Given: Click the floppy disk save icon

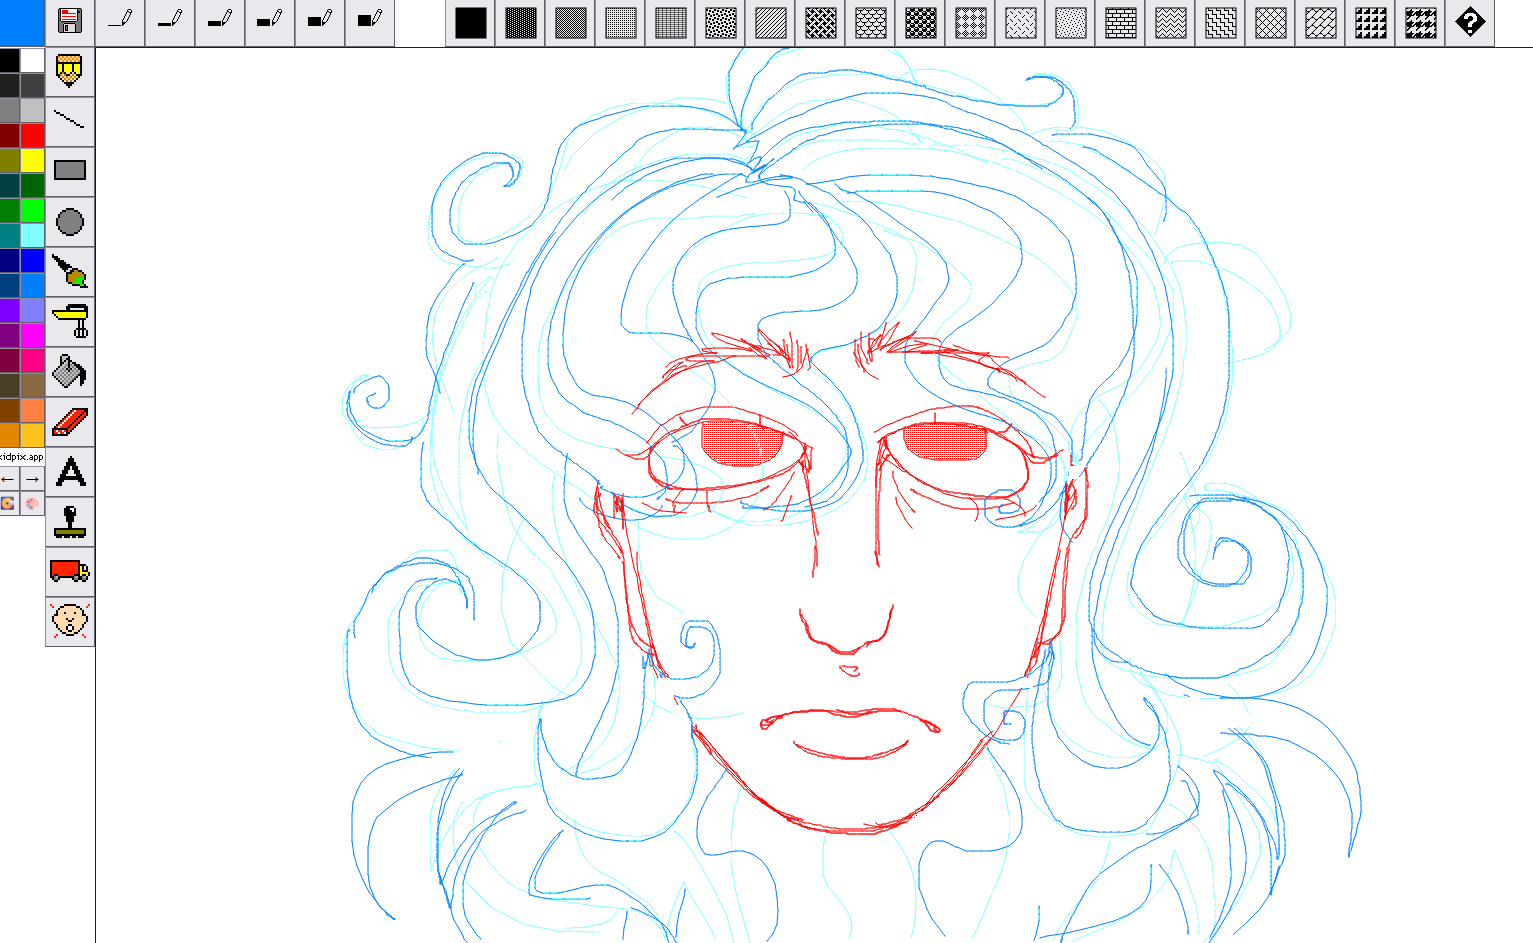Looking at the screenshot, I should pos(70,21).
